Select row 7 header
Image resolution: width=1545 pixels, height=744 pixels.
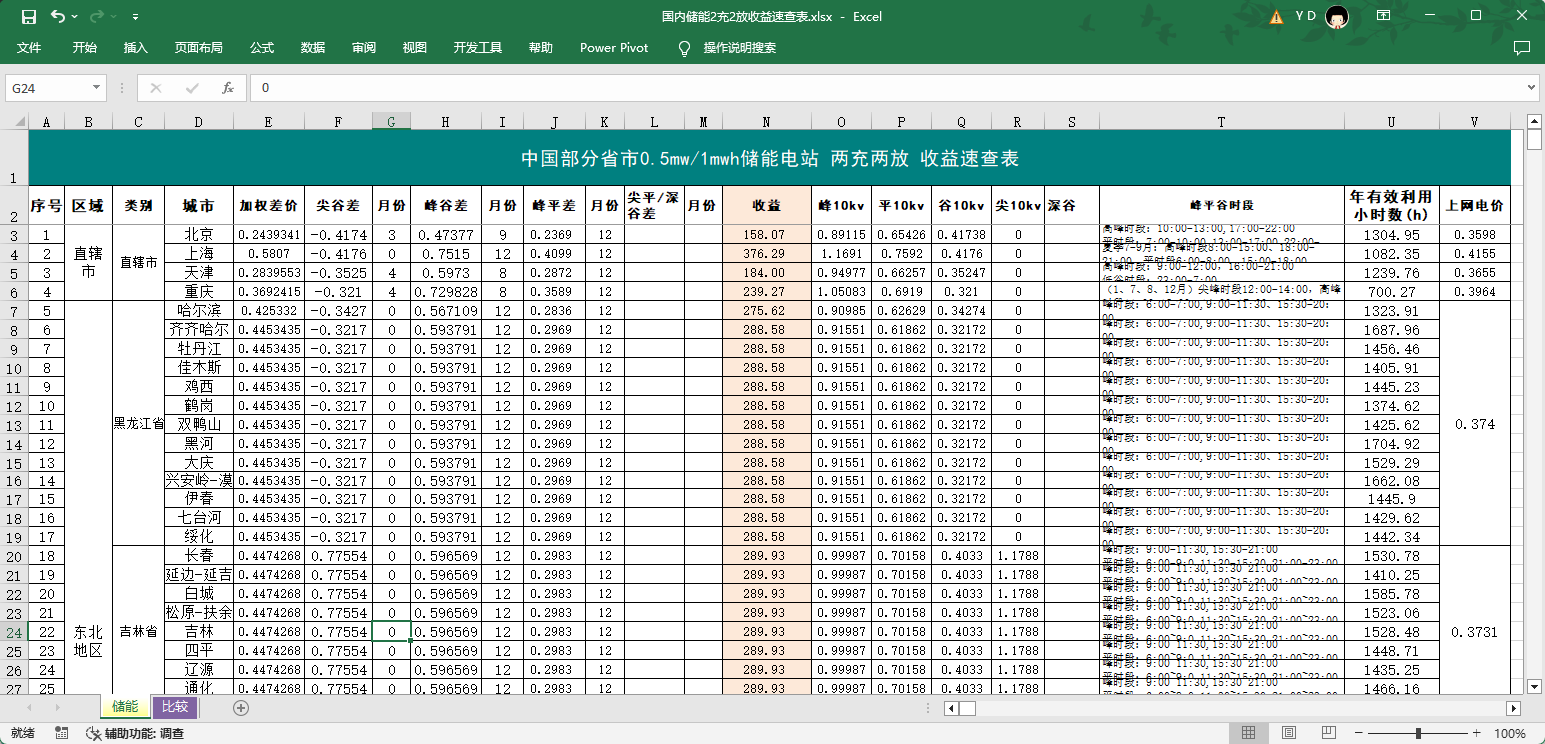[14, 311]
